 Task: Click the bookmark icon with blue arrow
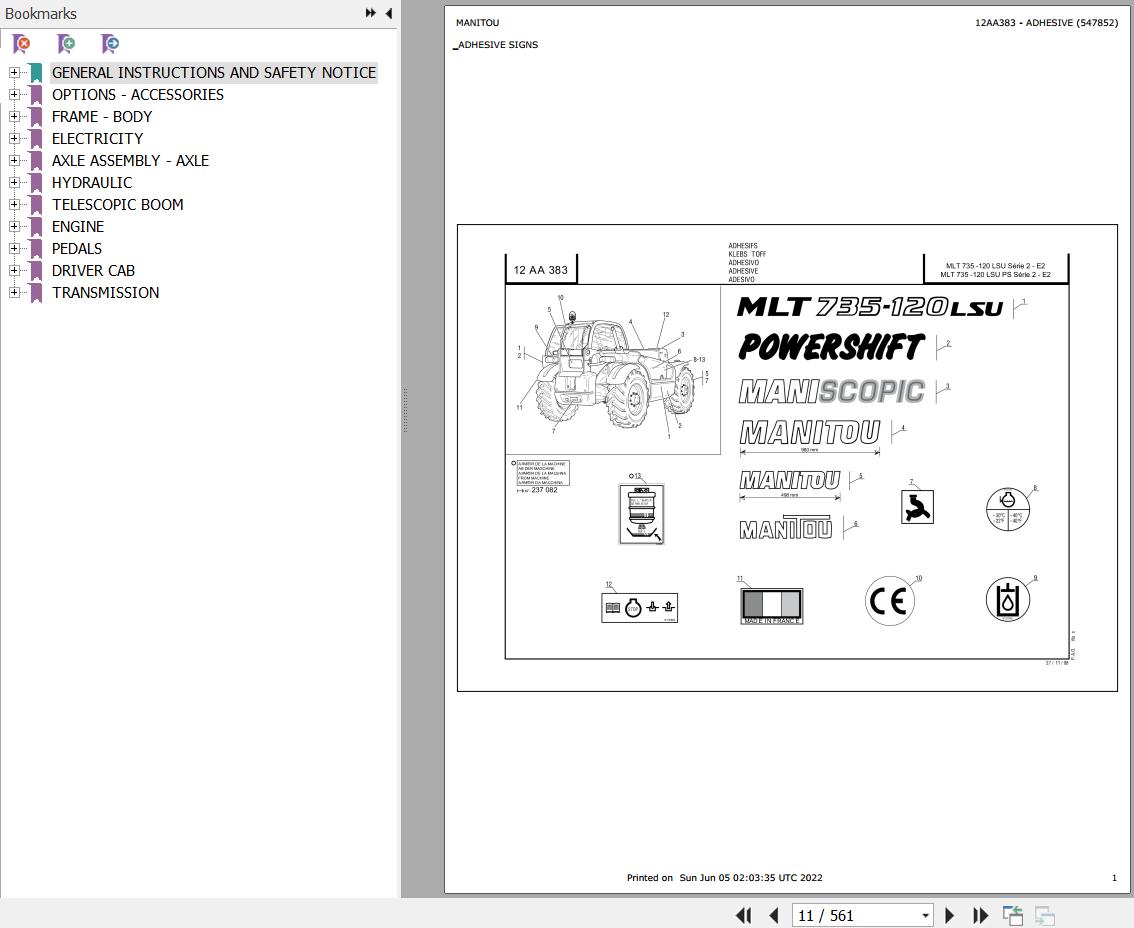coord(110,44)
